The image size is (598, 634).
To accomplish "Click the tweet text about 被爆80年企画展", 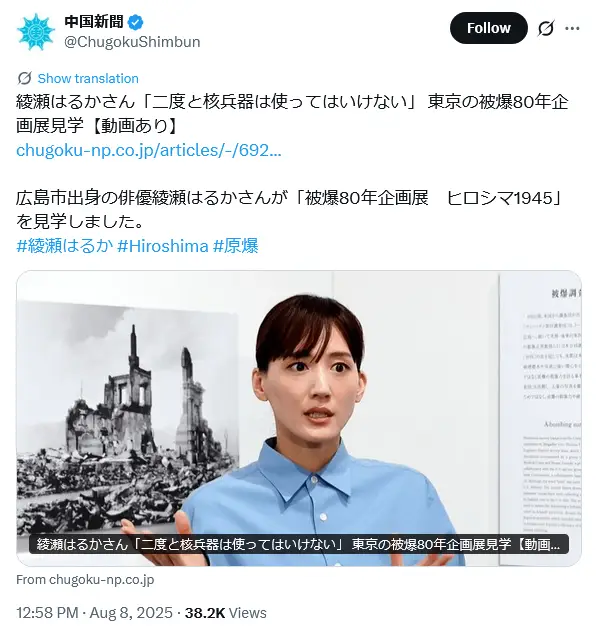I will pos(289,210).
